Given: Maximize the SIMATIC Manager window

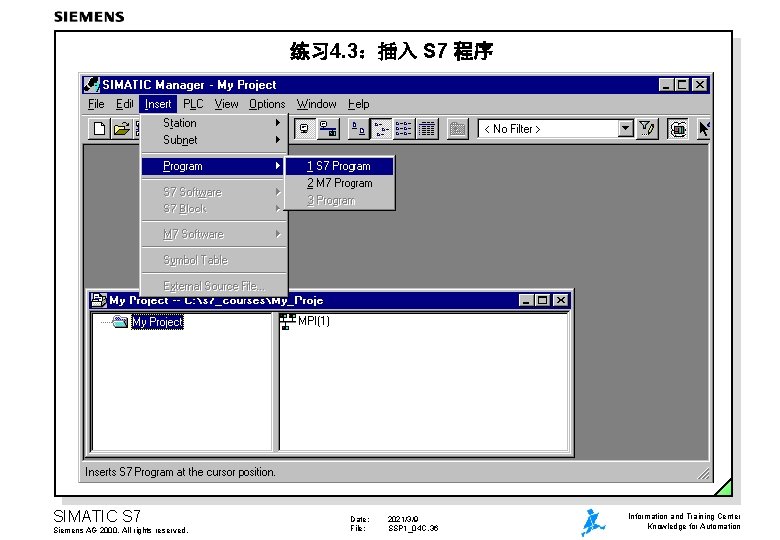Looking at the screenshot, I should click(682, 85).
